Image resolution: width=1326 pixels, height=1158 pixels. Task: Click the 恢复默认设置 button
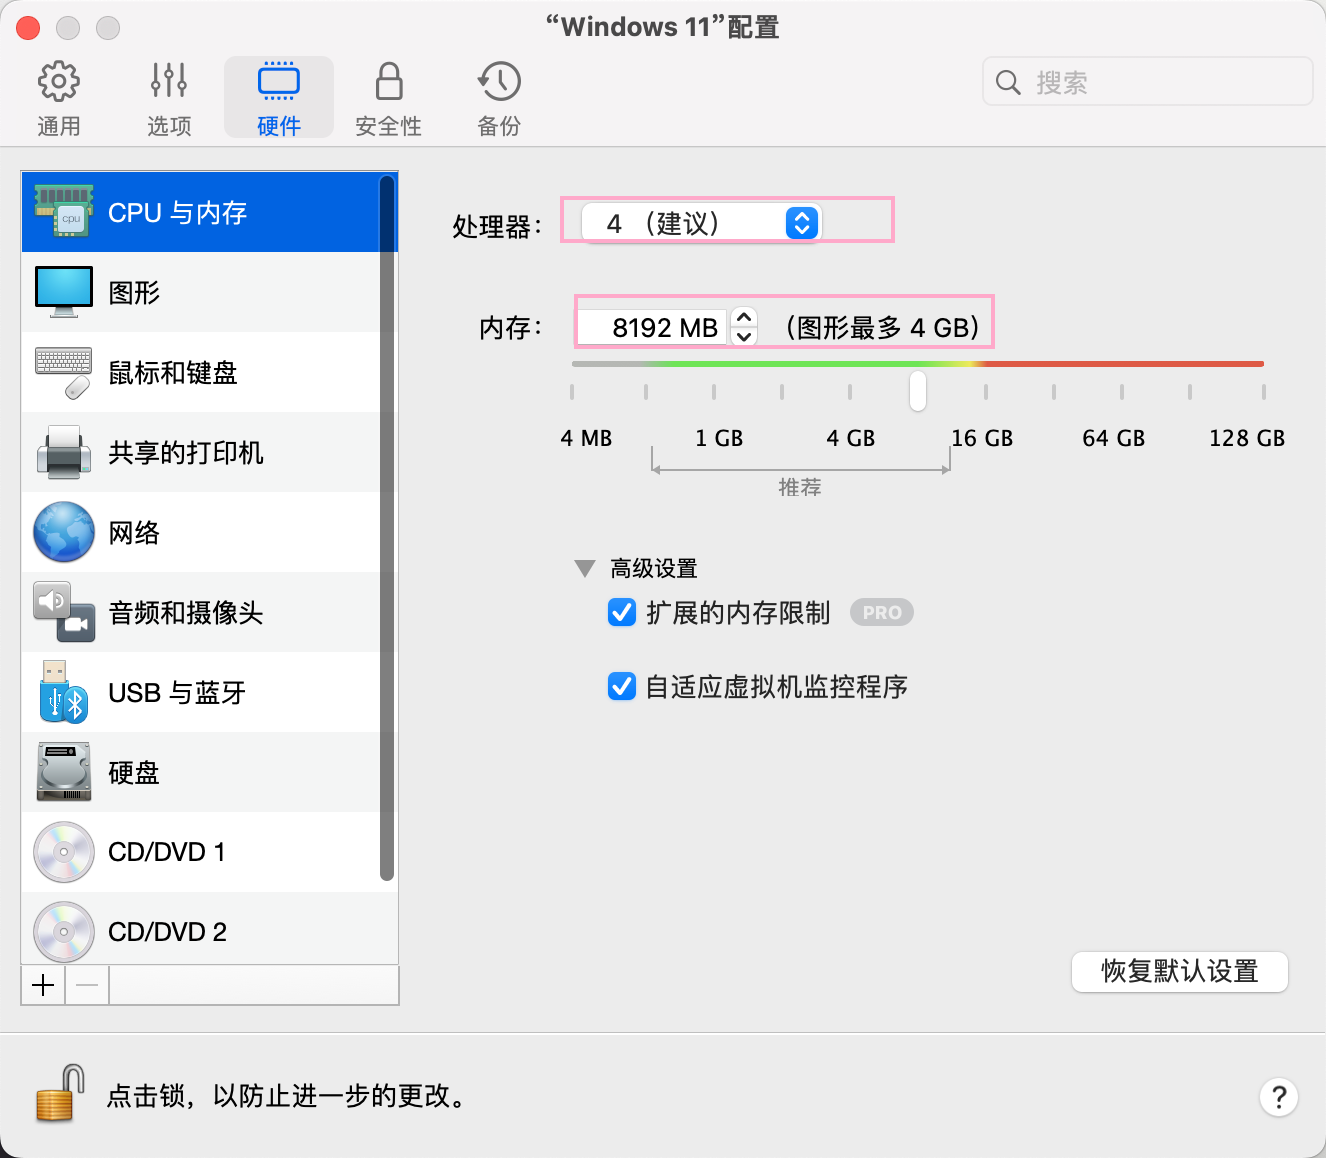click(x=1179, y=971)
